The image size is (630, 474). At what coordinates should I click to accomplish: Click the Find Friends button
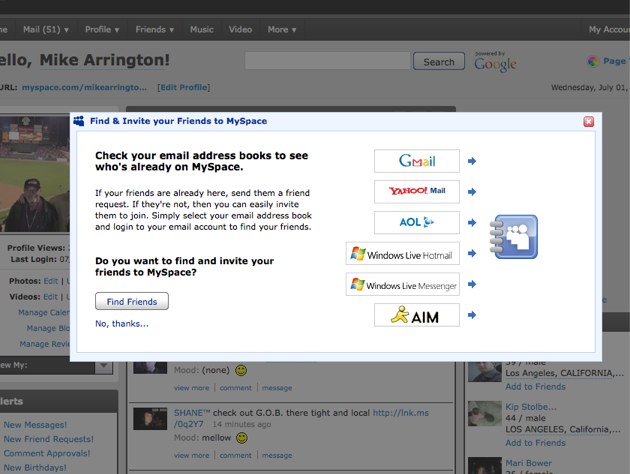[x=132, y=301]
